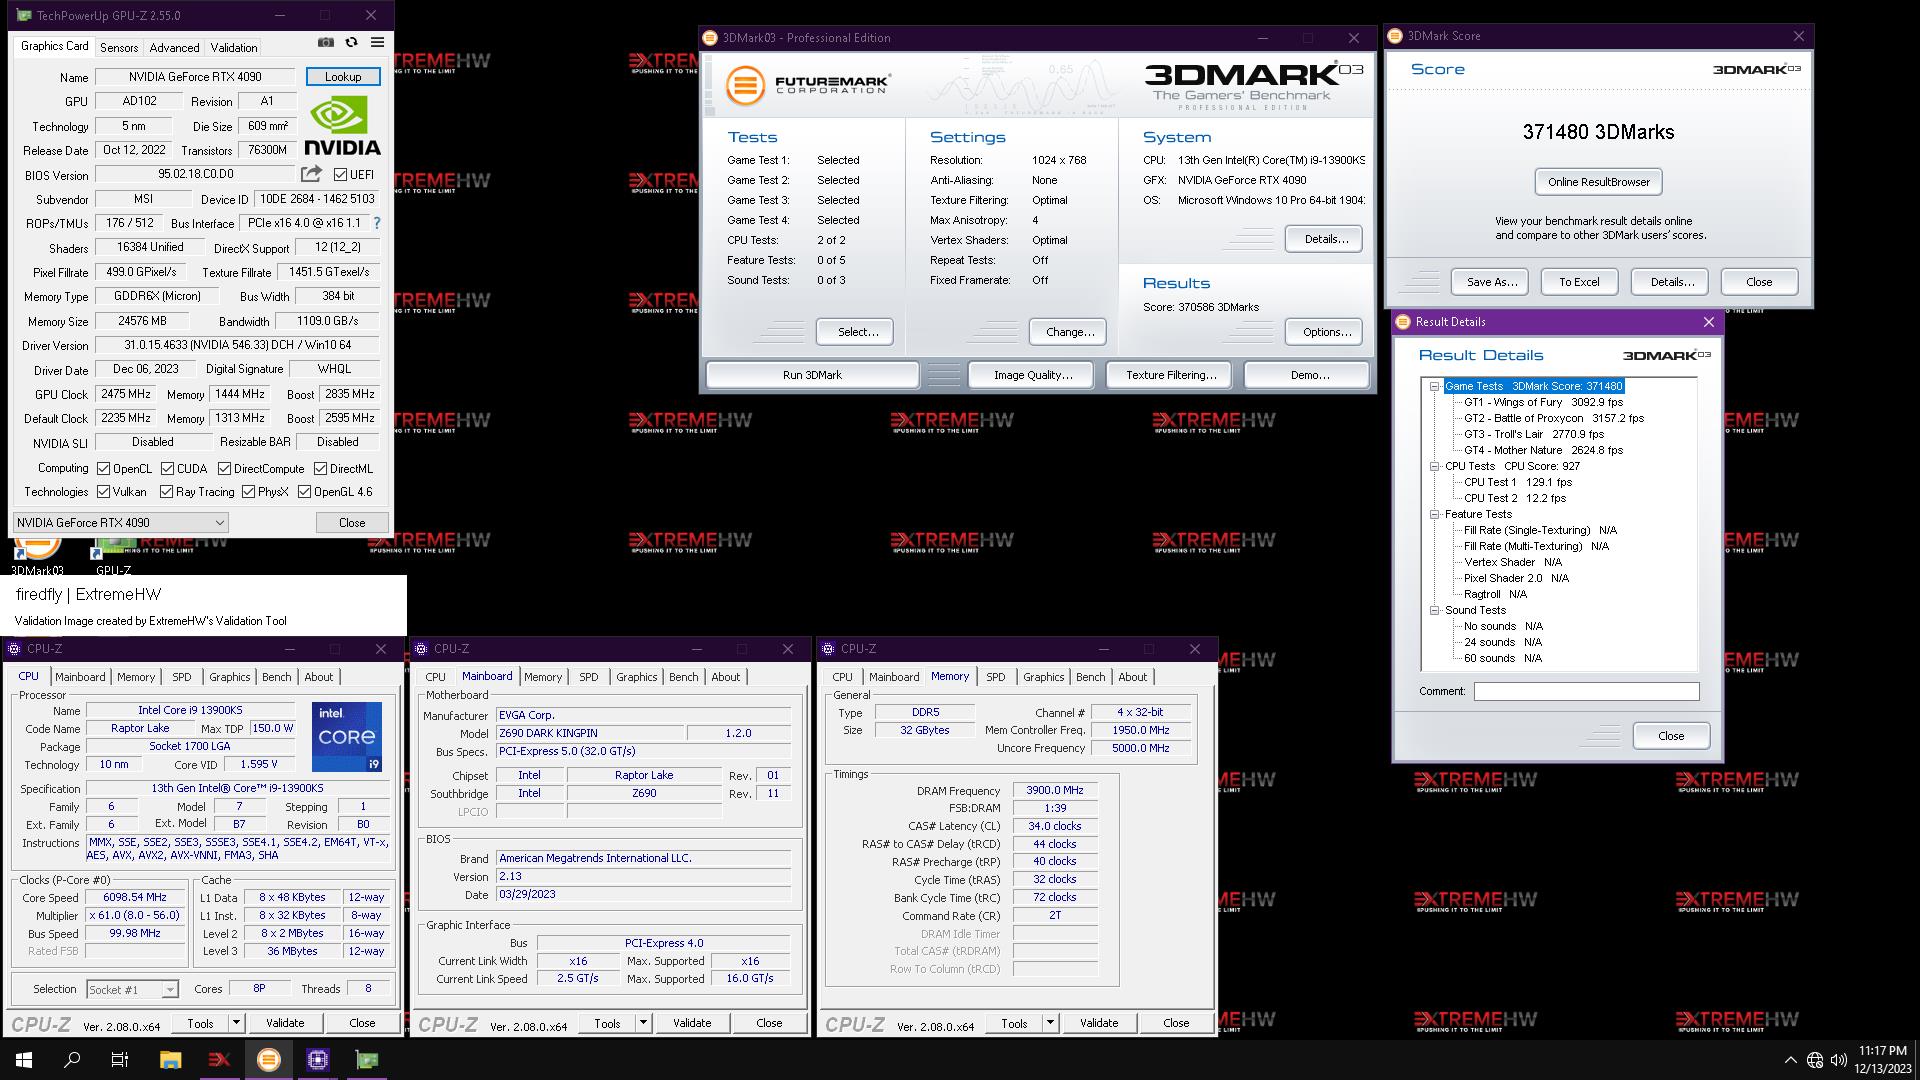Click the taskbar clock showing 11:17 PM
The image size is (1920, 1080).
tap(1882, 1060)
